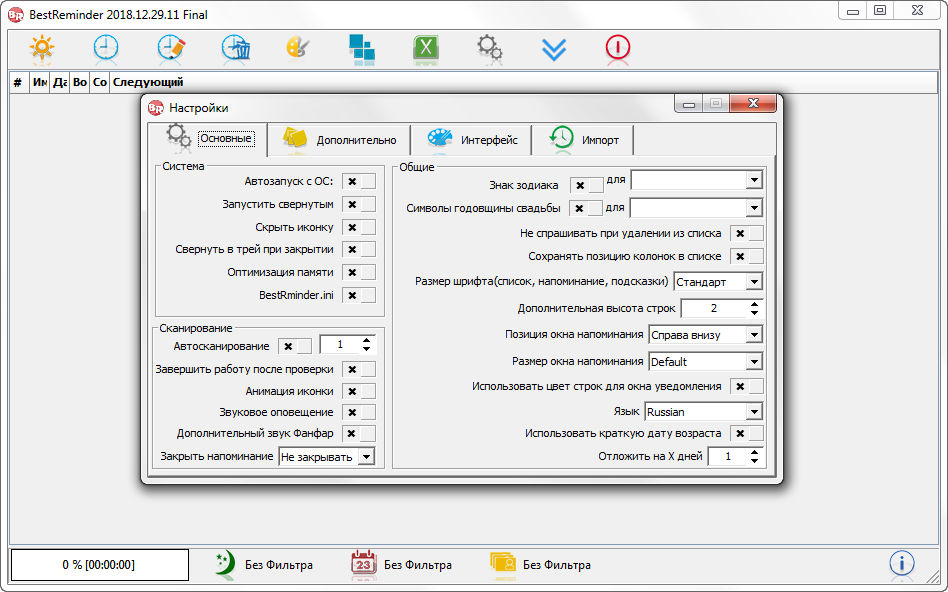
Task: Toggle Анимация иконки option
Action: coord(359,391)
